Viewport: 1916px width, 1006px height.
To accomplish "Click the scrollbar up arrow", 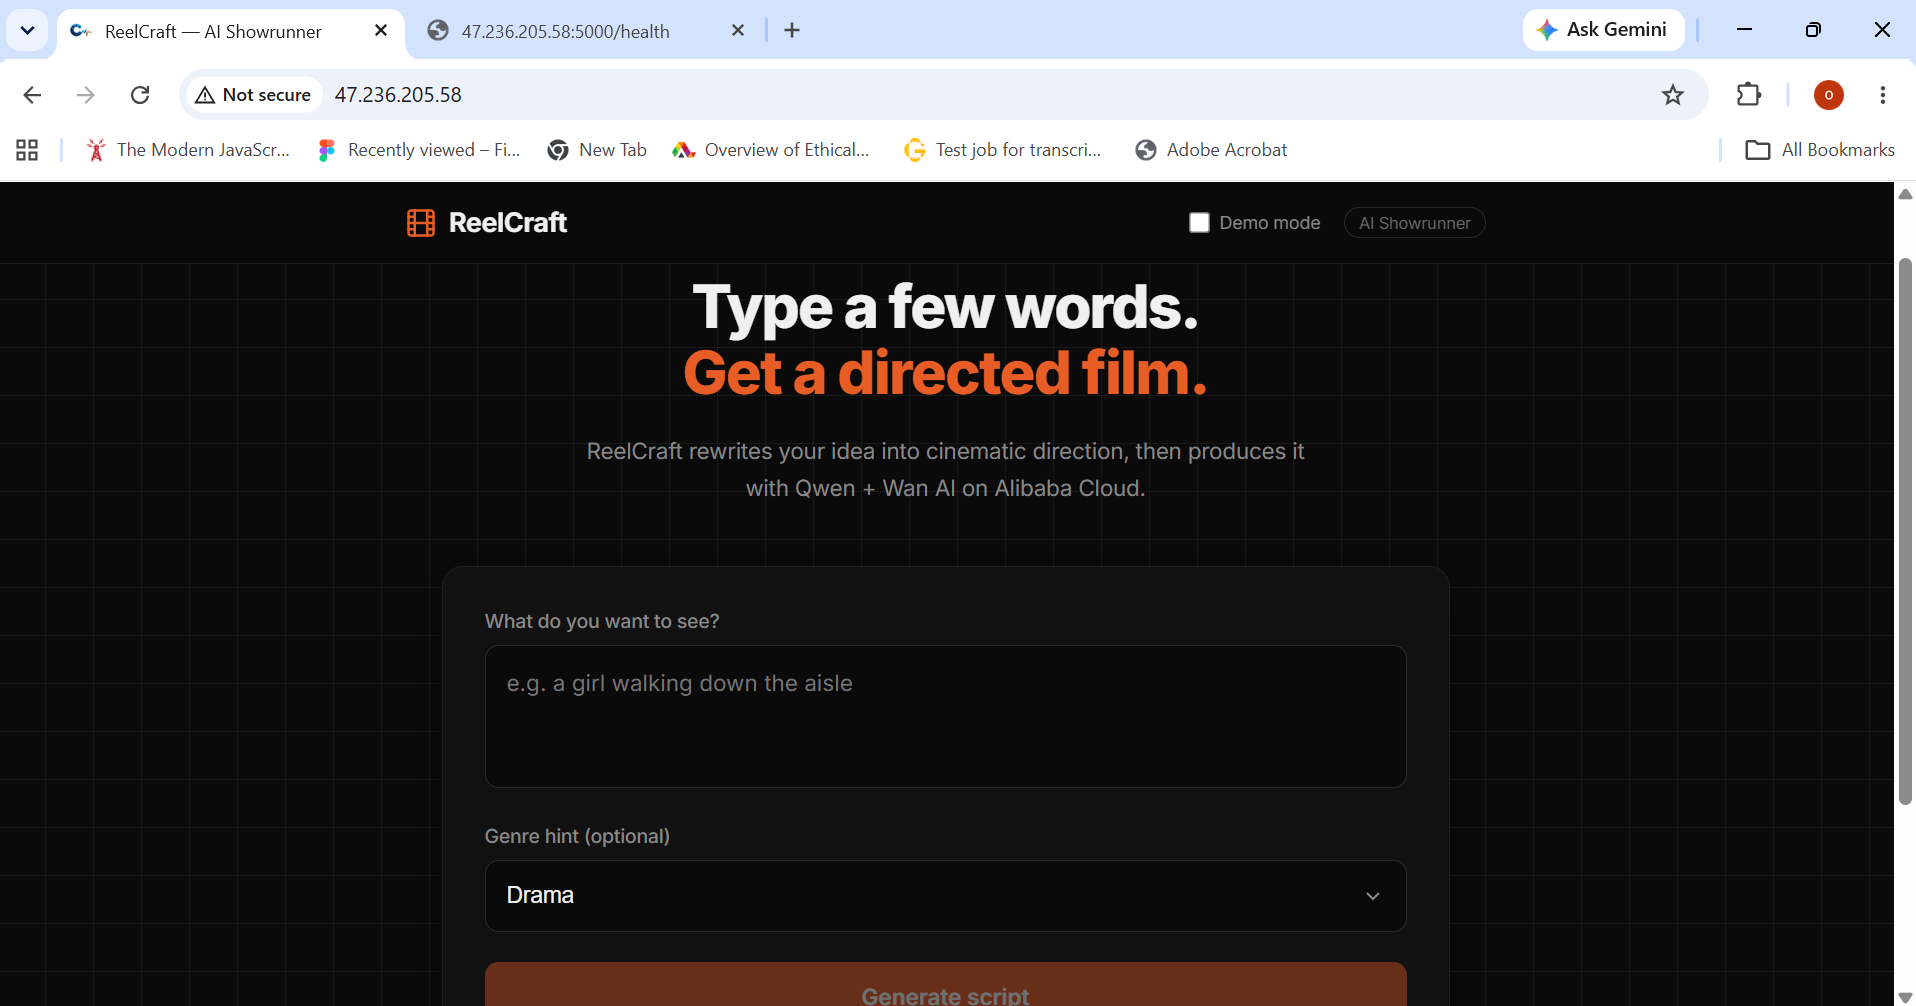I will click(x=1905, y=194).
